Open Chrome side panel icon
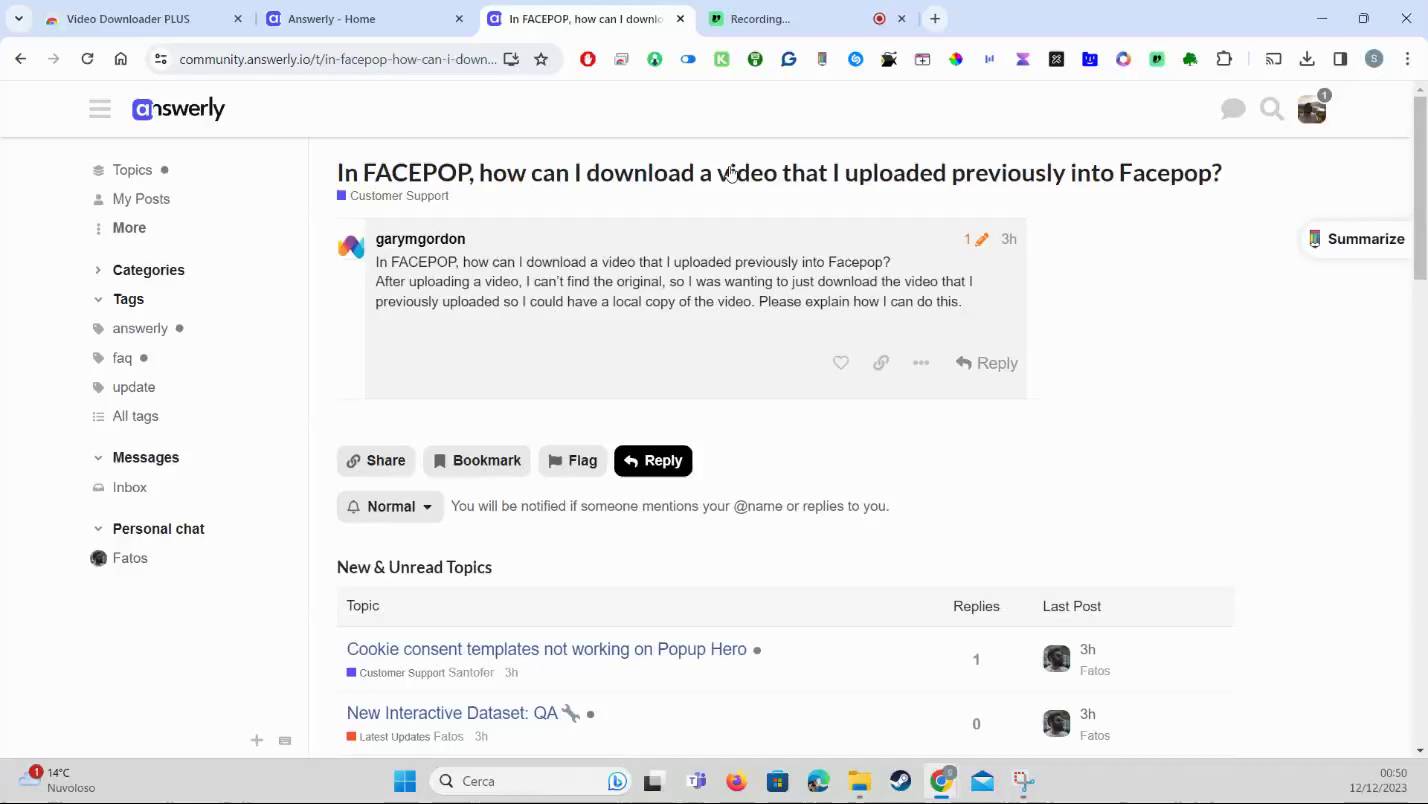This screenshot has height=804, width=1428. coord(1340,59)
